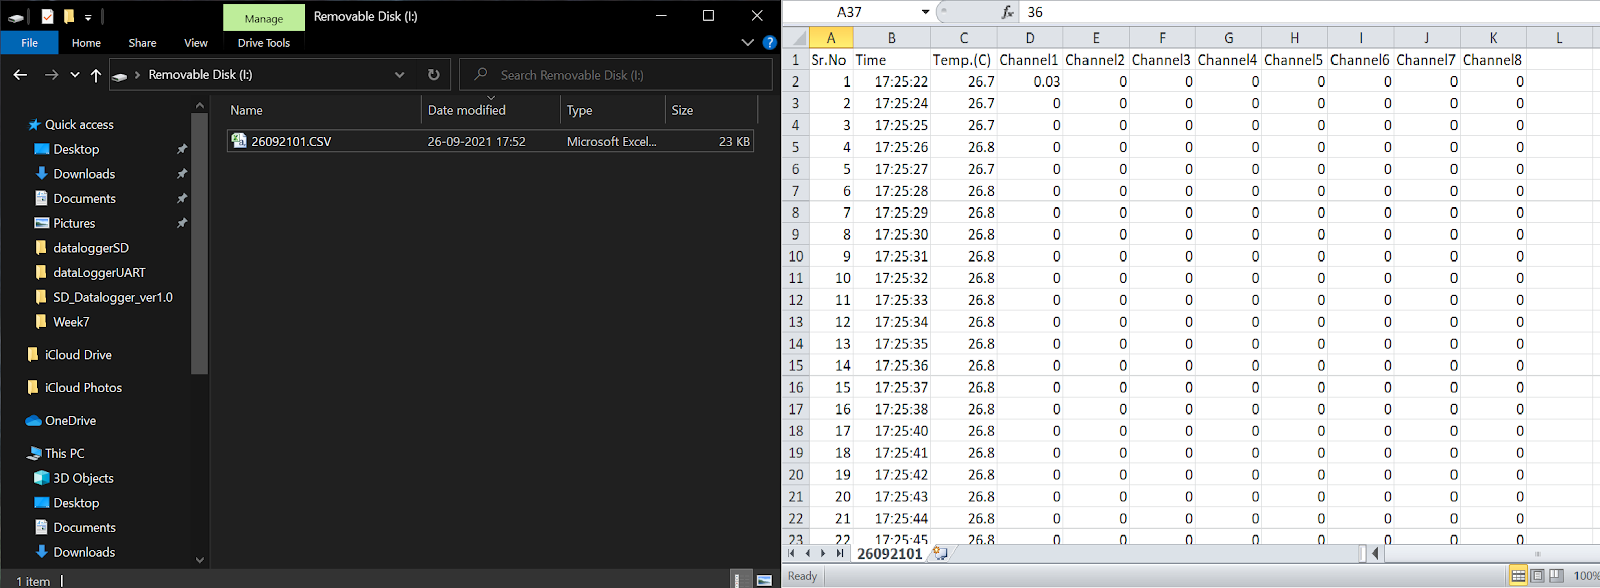Go up one folder level

pyautogui.click(x=96, y=75)
